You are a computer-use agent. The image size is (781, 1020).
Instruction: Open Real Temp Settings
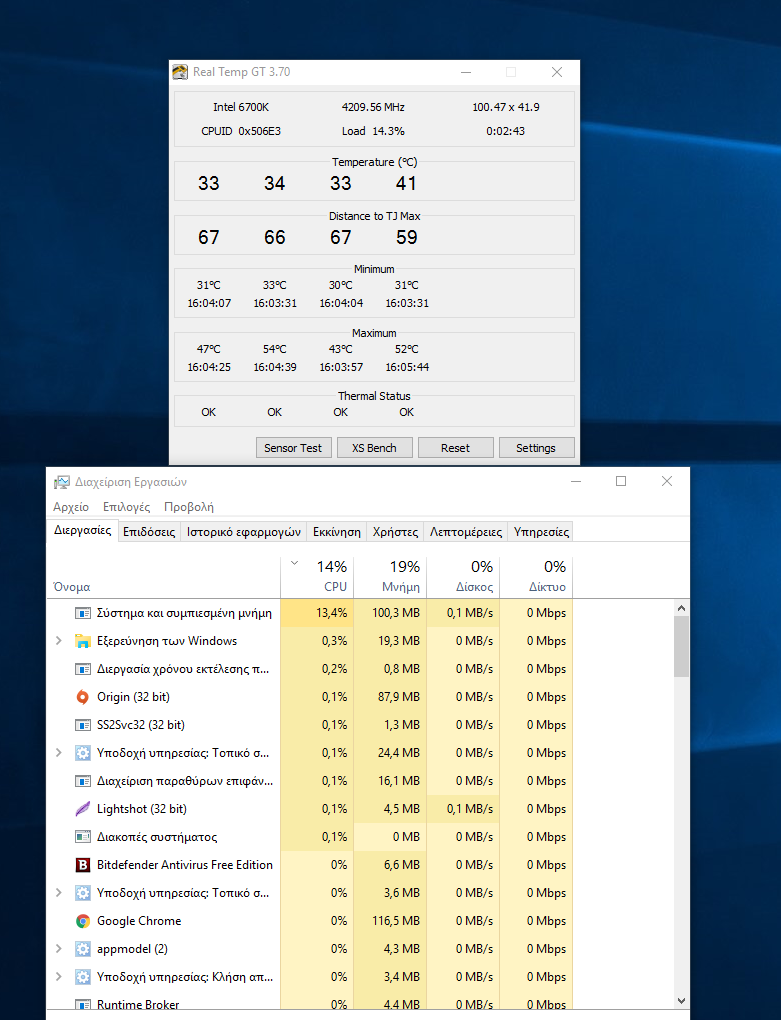pyautogui.click(x=536, y=448)
